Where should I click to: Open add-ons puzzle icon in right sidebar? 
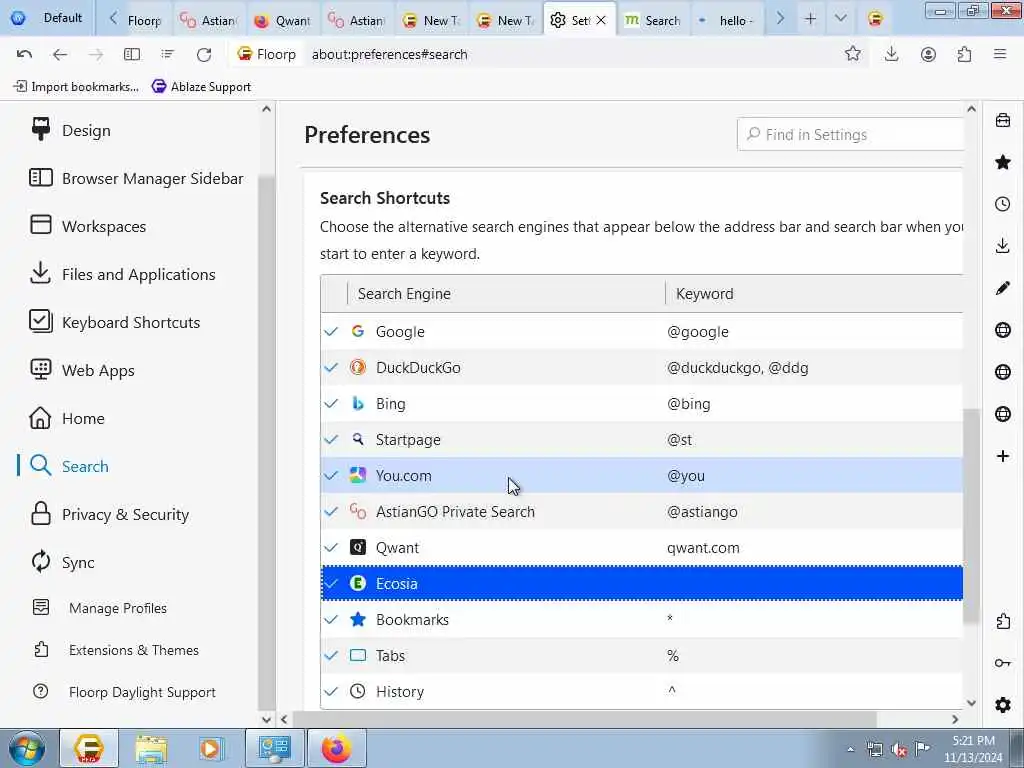1003,621
